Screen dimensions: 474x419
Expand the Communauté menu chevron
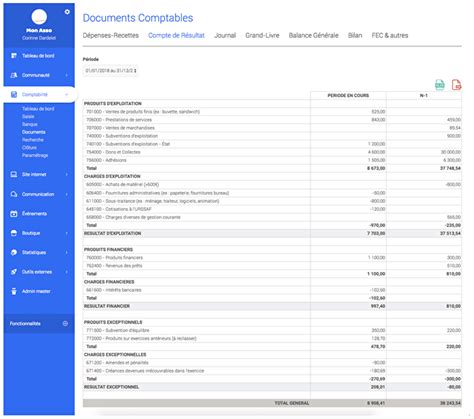coord(66,75)
